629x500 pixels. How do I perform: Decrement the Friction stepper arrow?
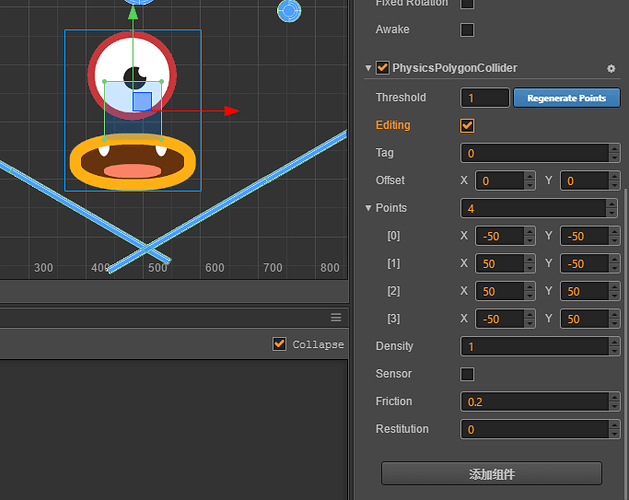(x=615, y=407)
